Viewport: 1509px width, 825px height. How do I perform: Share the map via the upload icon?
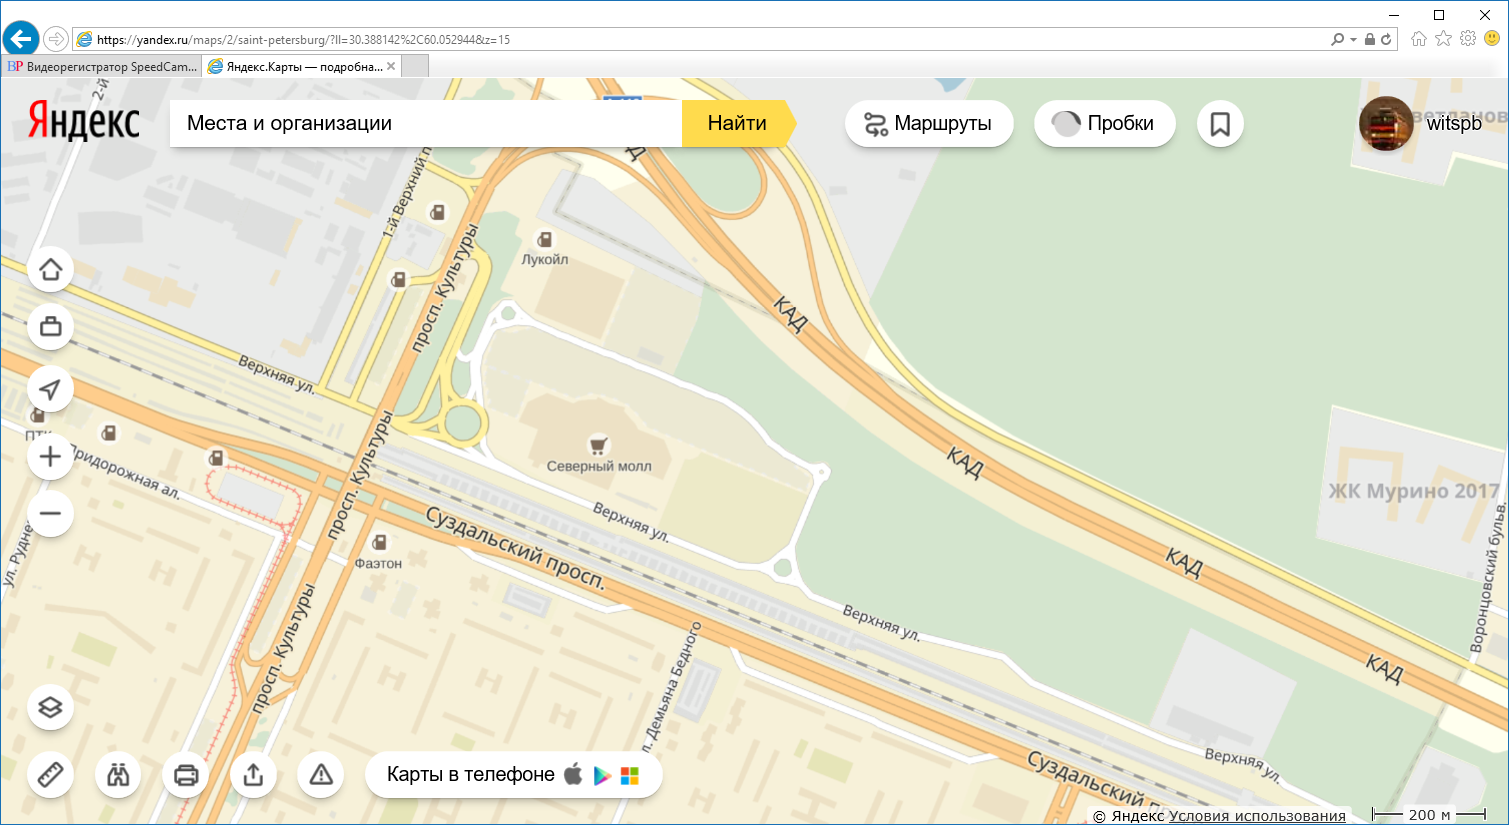coord(253,775)
